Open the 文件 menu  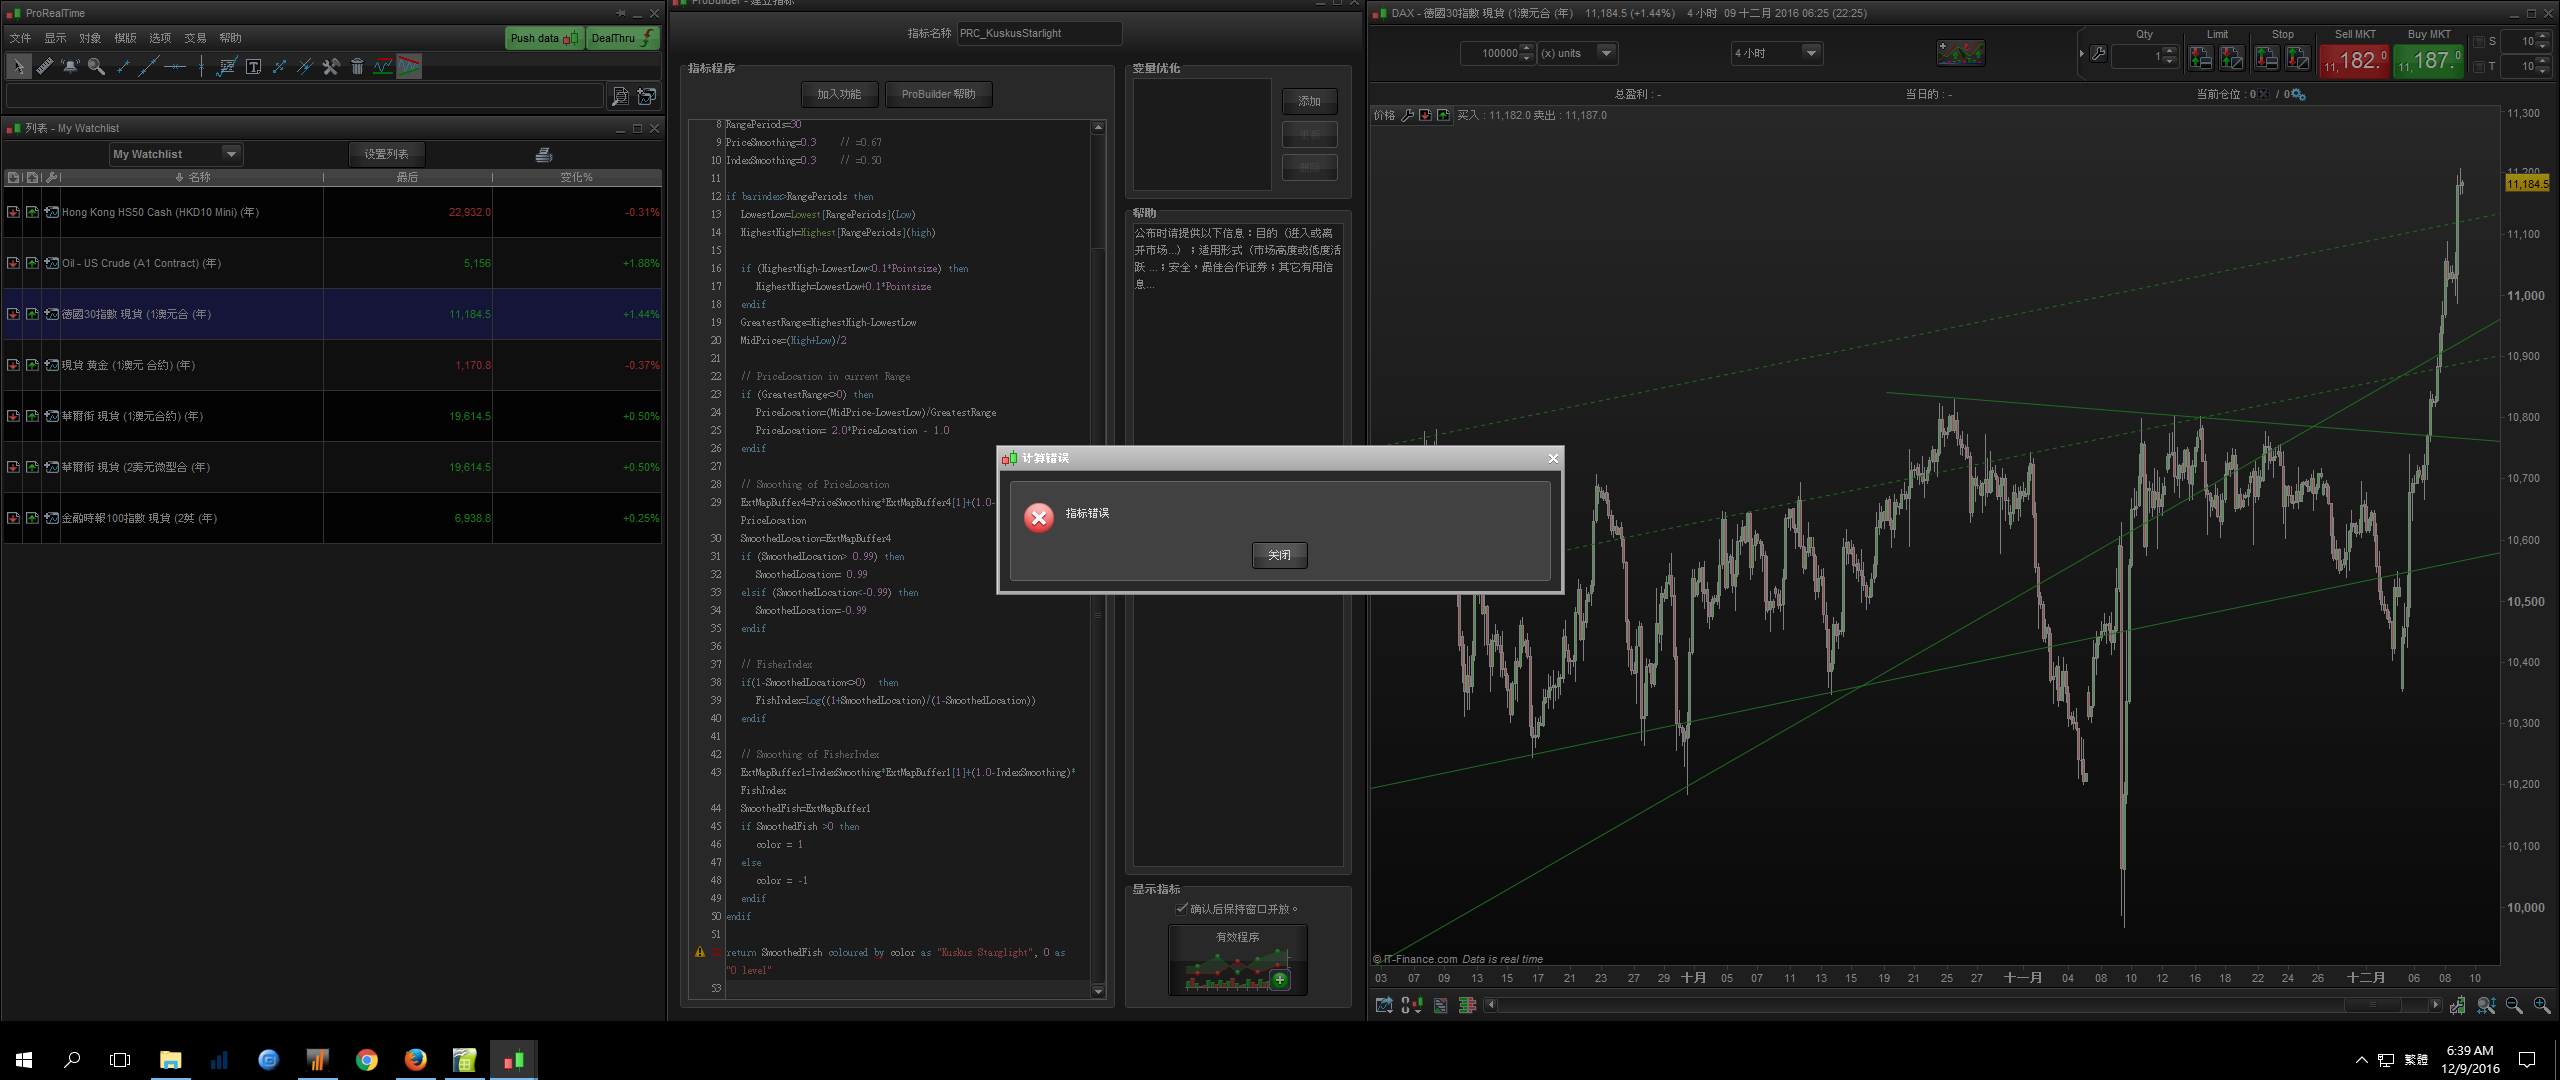[x=20, y=38]
